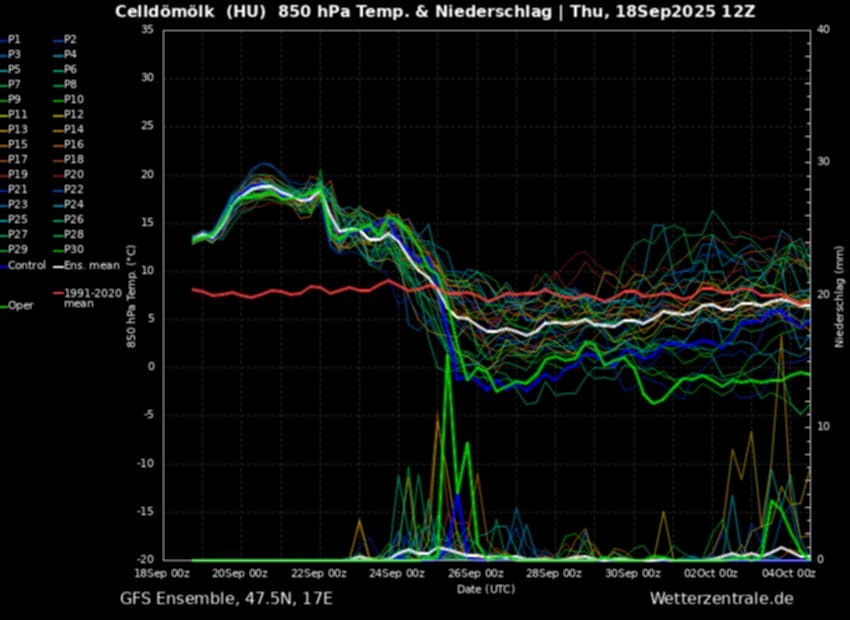Viewport: 850px width, 620px height.
Task: Click the 18Sep 00z date tick
Action: [161, 574]
